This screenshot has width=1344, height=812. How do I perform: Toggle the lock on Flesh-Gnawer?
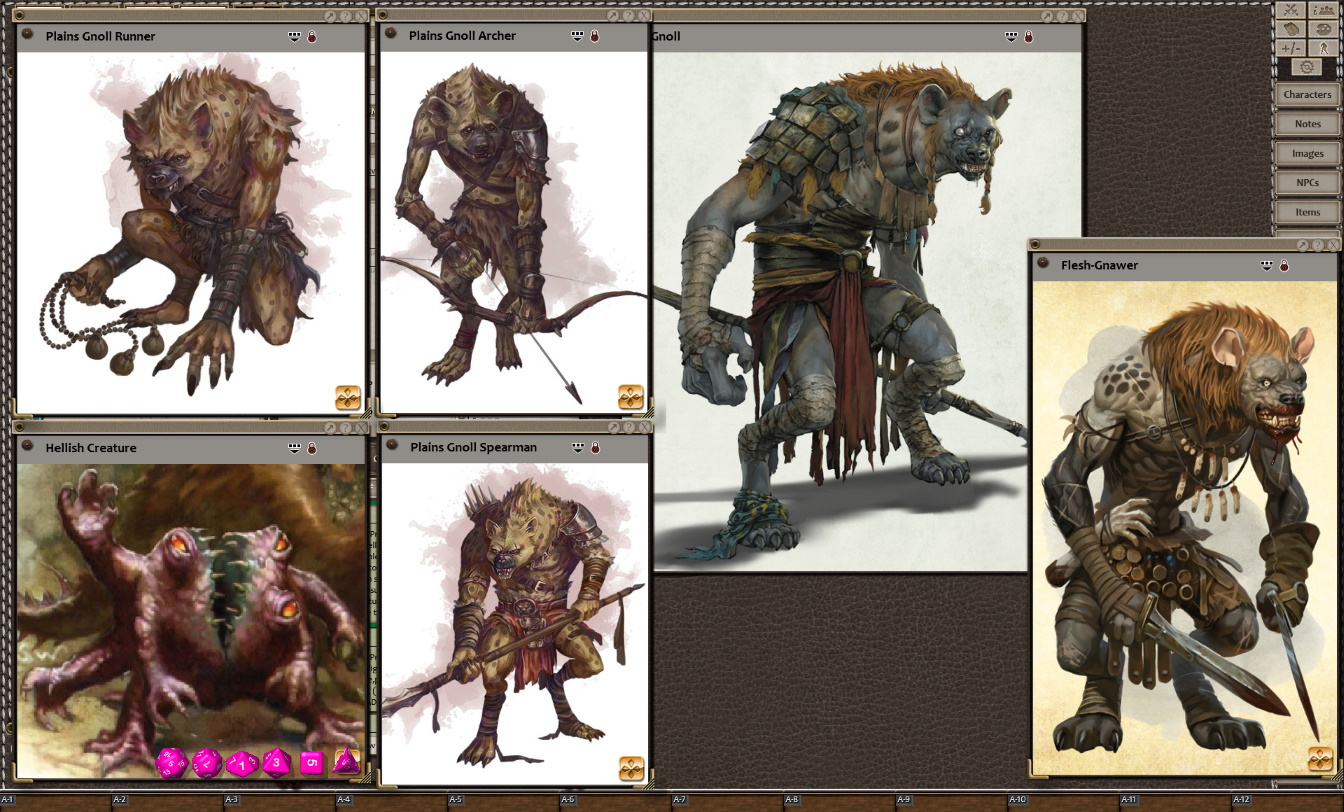(1284, 265)
